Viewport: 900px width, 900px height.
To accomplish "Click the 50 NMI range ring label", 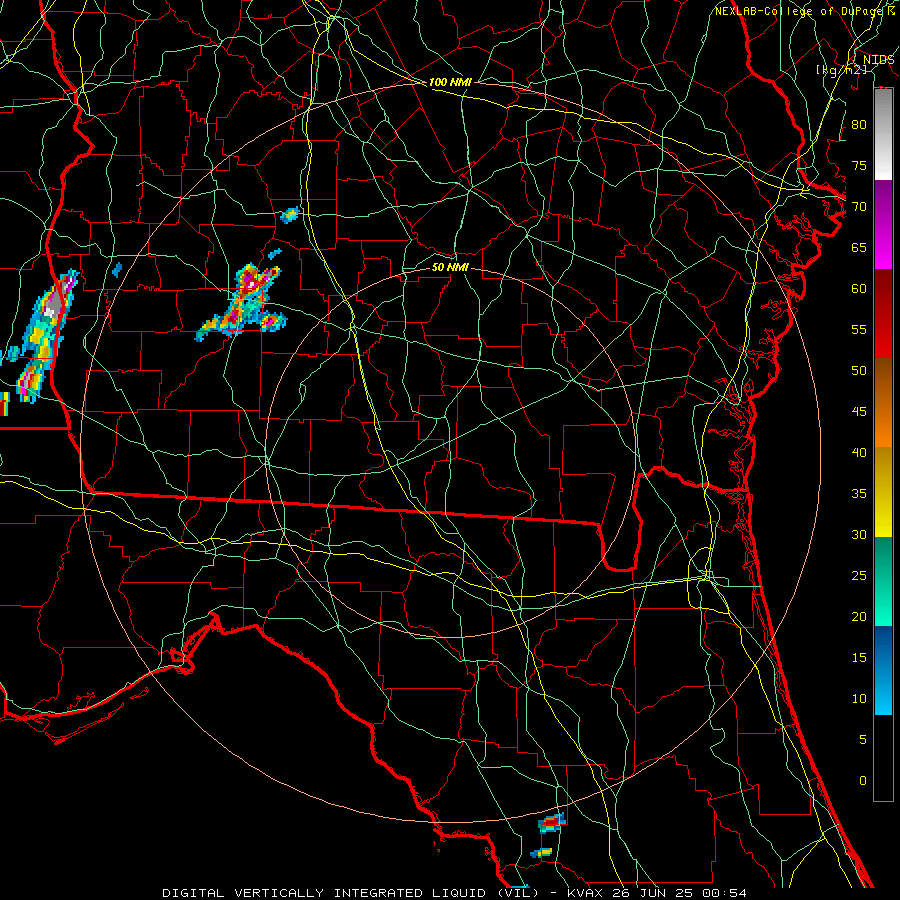I will click(450, 267).
